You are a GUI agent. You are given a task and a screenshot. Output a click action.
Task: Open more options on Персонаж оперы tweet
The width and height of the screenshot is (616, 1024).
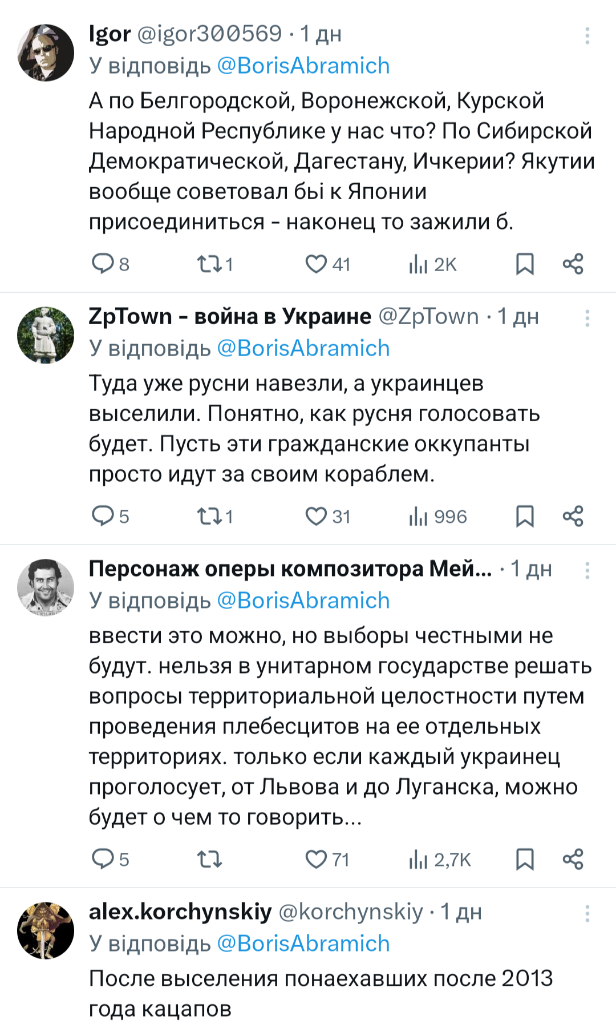point(586,570)
